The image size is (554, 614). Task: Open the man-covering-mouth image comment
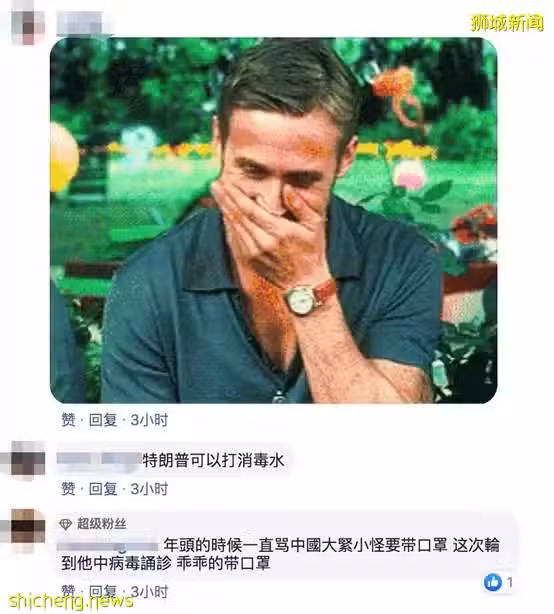coord(274,220)
